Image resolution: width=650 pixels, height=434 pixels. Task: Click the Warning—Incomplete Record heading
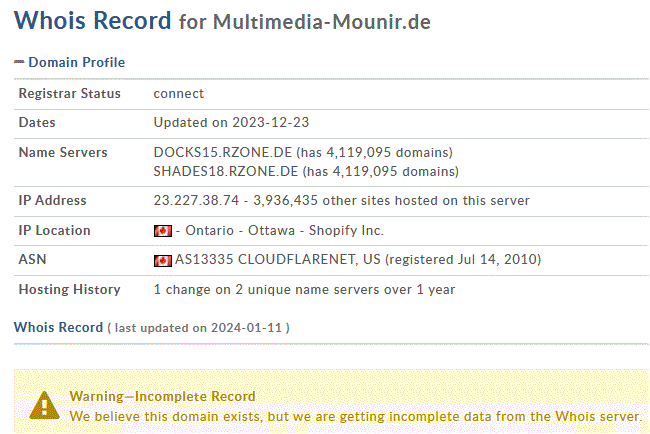click(x=162, y=396)
